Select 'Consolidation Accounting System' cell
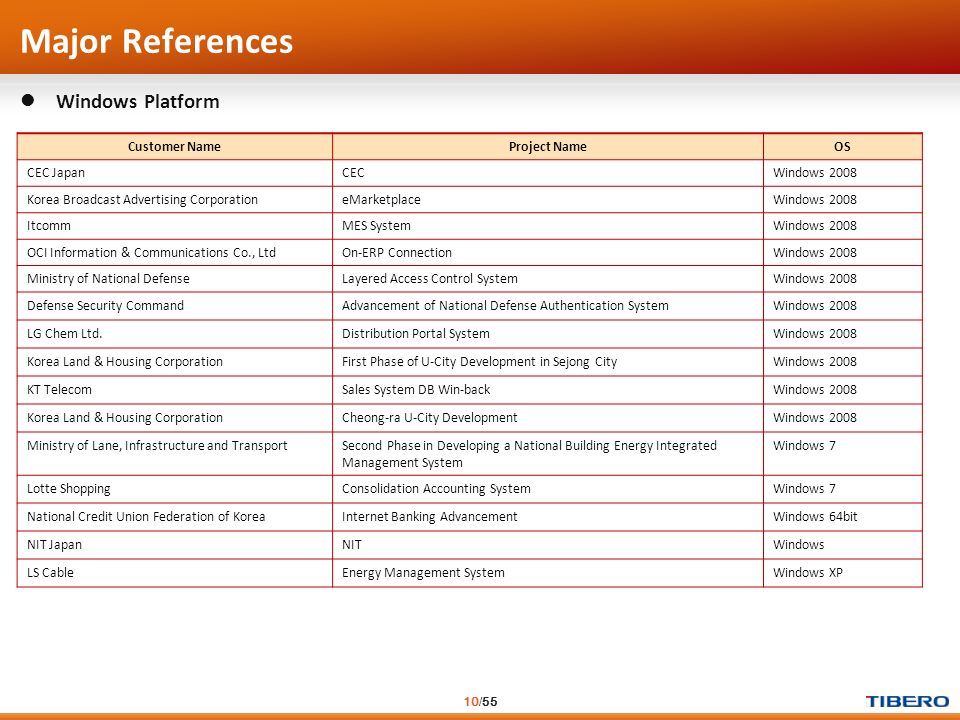 (547, 489)
